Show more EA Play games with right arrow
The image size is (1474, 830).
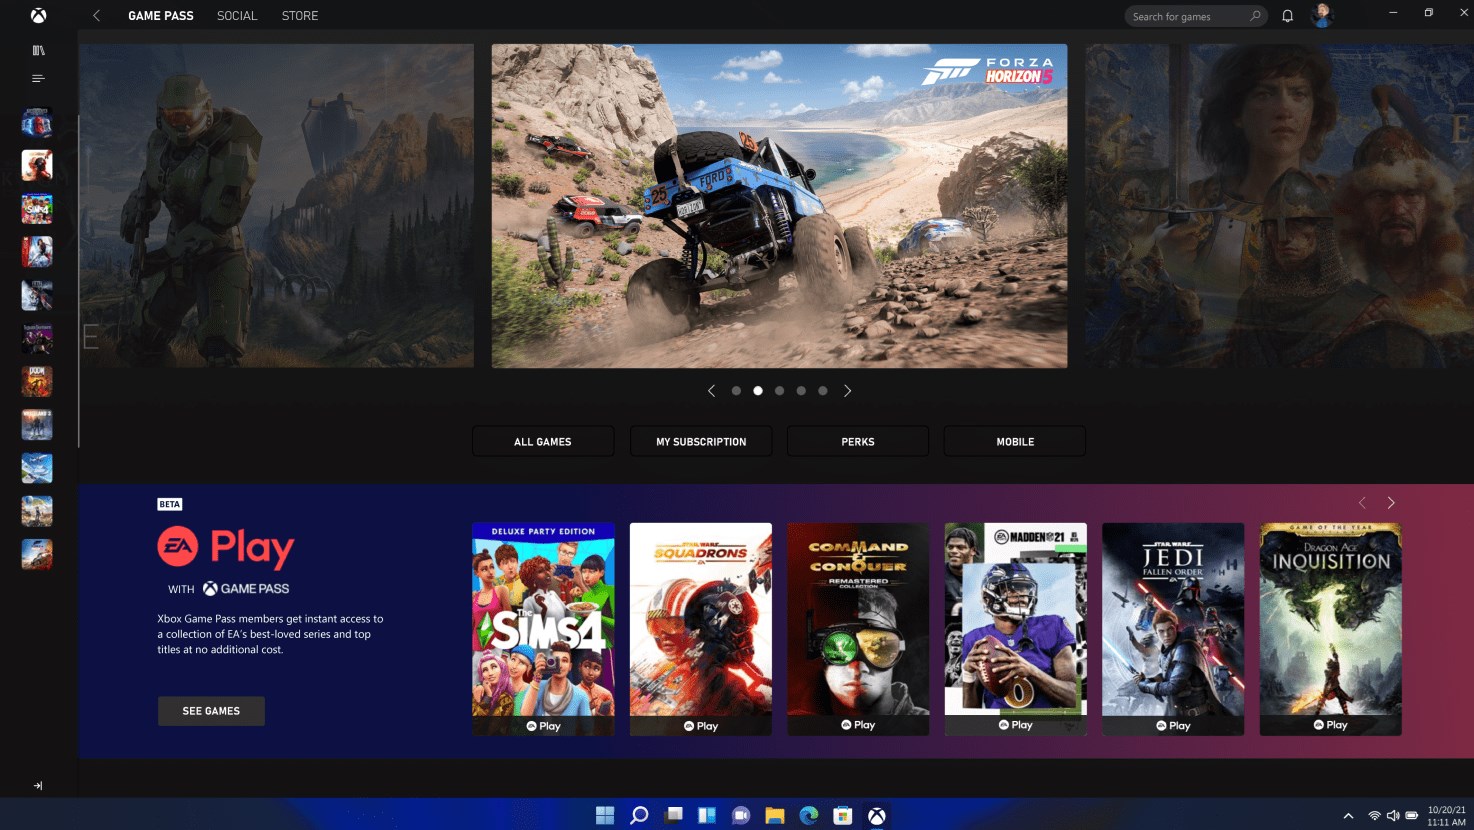(1391, 503)
